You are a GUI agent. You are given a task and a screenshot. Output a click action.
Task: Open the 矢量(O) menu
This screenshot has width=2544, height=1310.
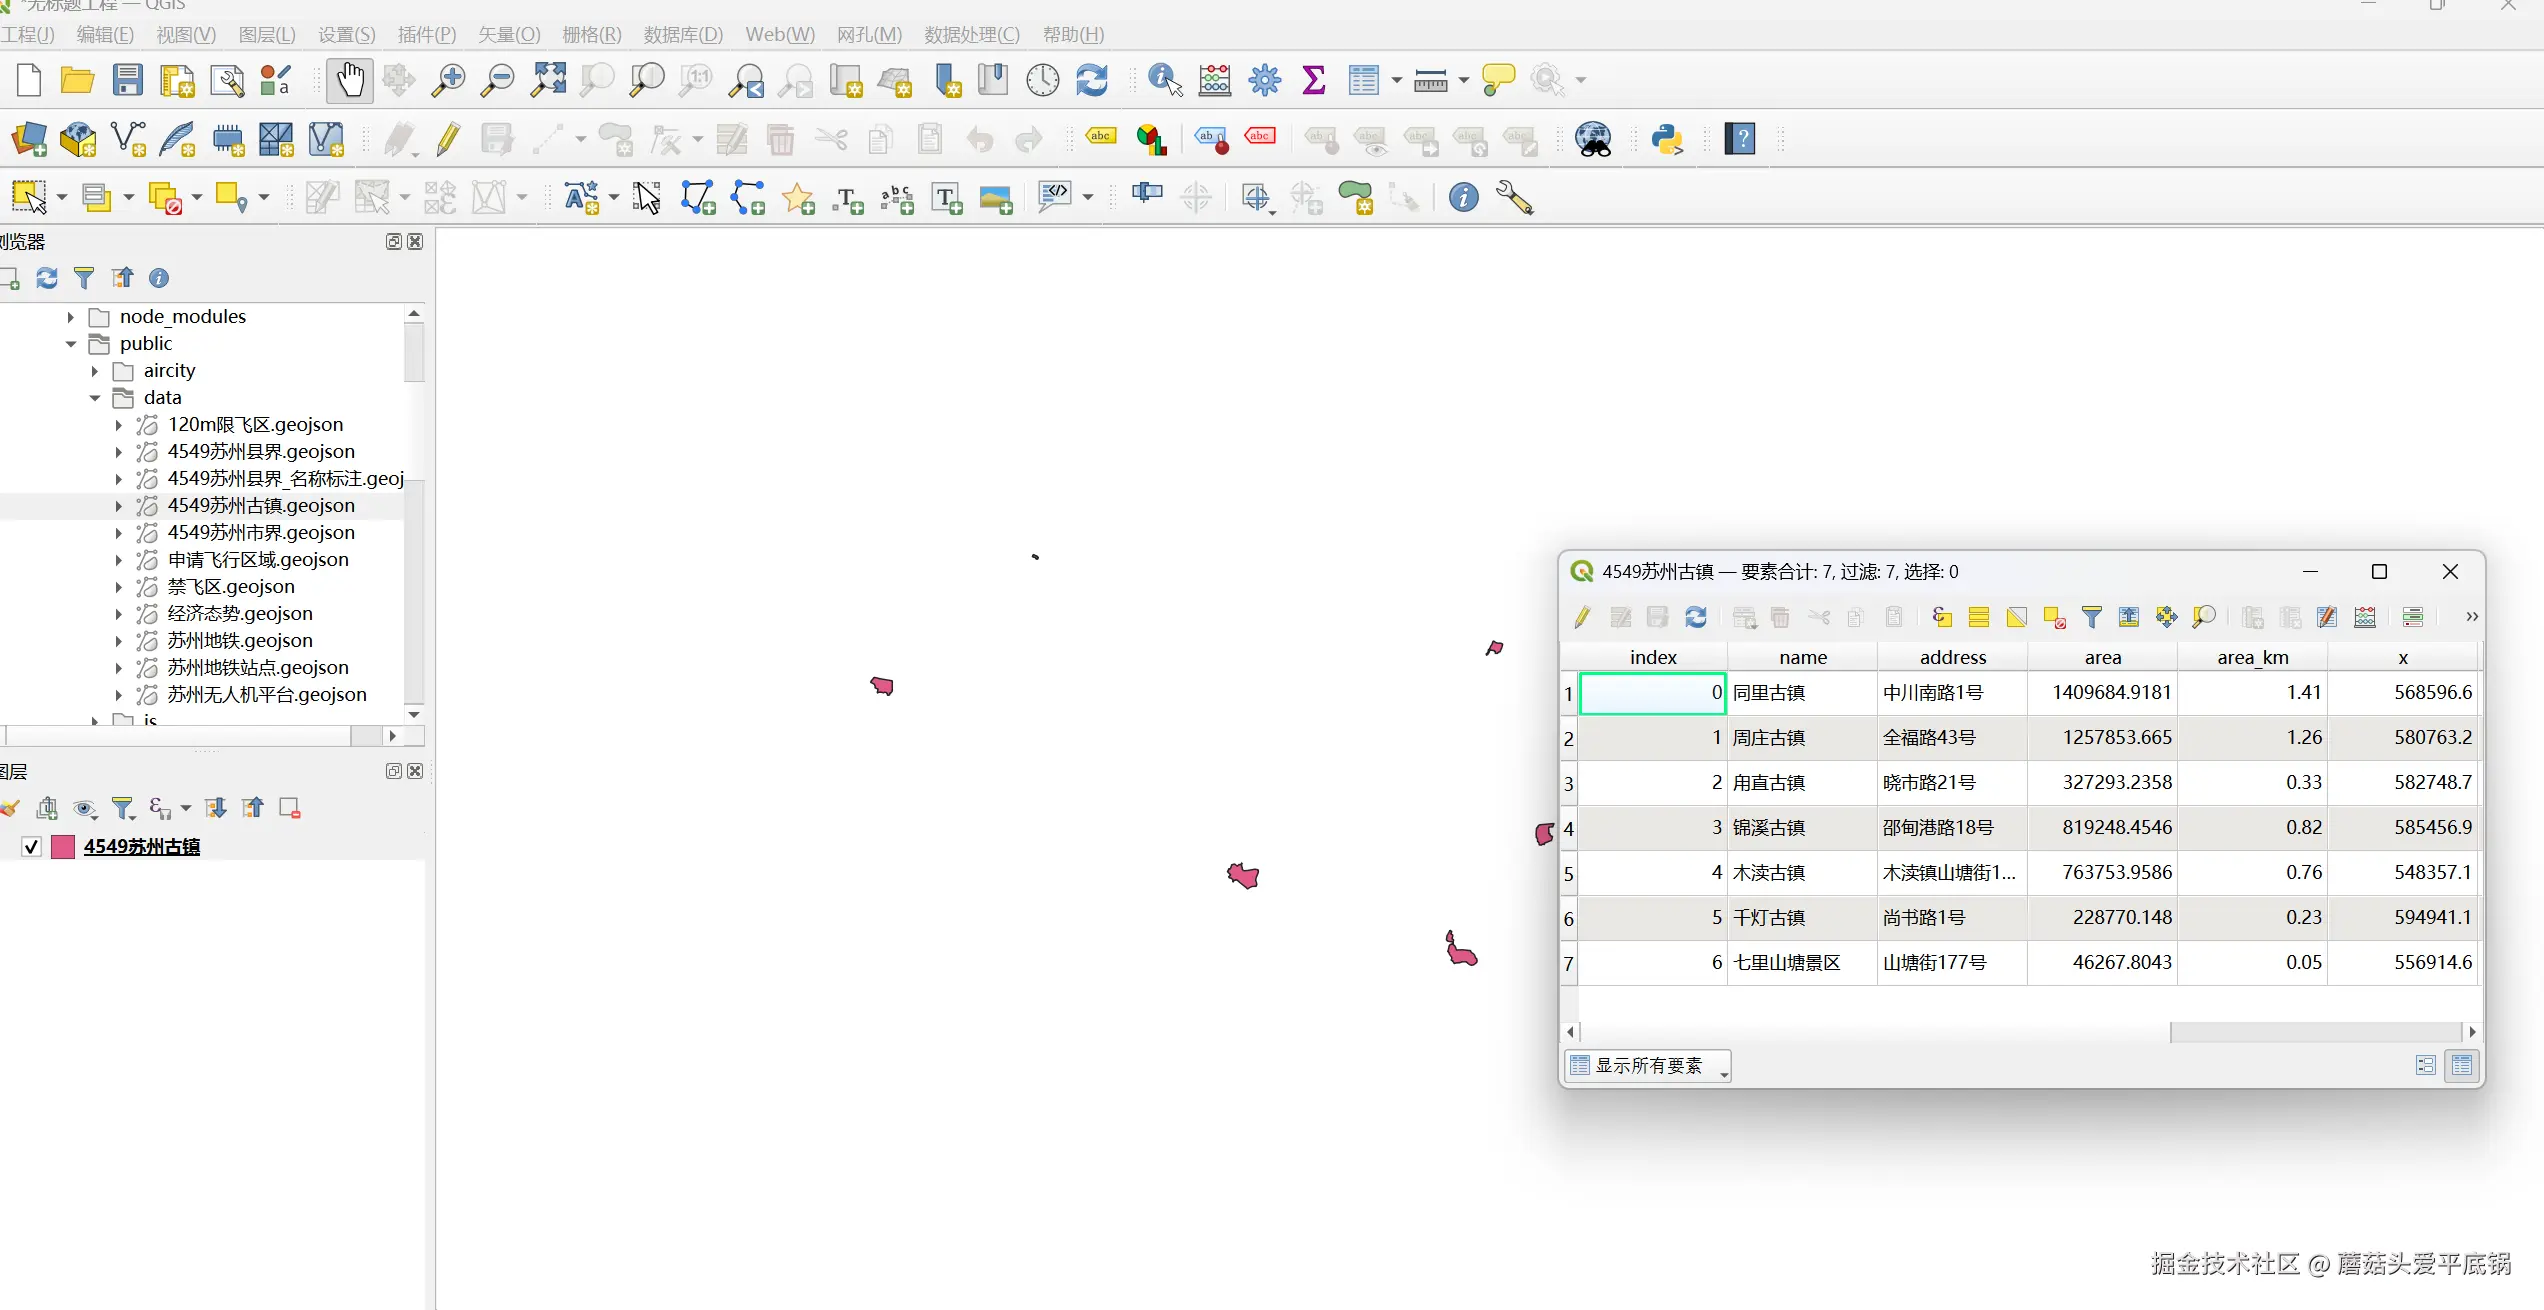[508, 35]
